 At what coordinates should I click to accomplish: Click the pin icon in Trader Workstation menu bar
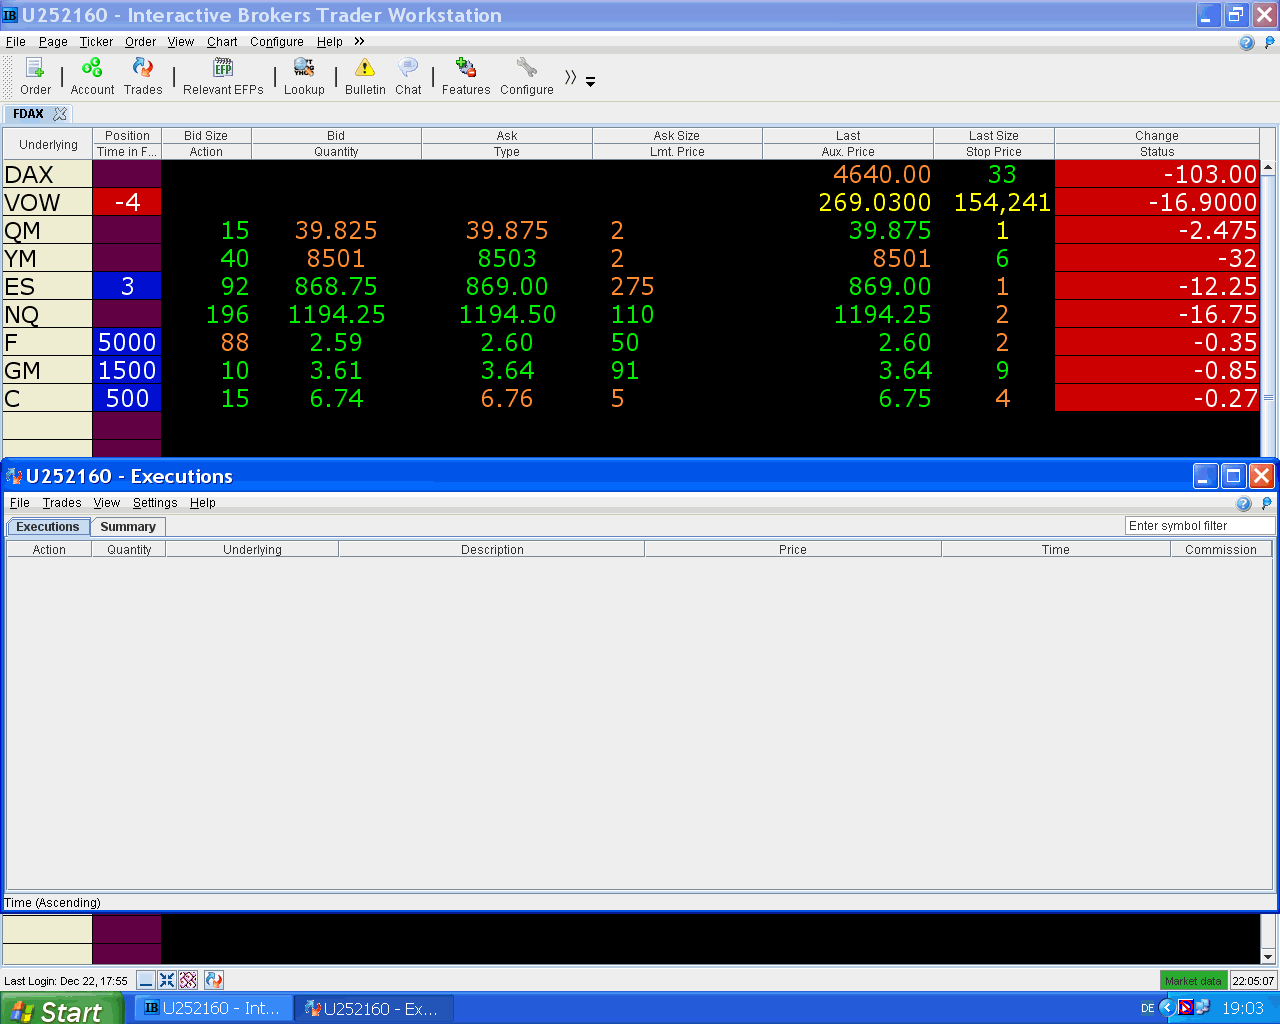point(1270,42)
